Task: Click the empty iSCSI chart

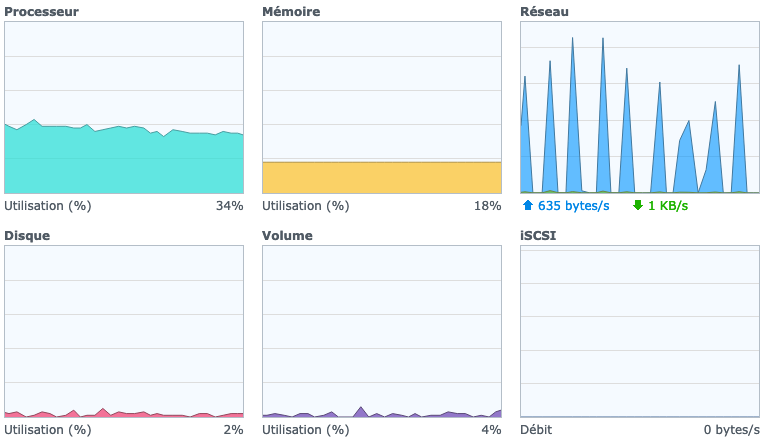Action: point(640,331)
